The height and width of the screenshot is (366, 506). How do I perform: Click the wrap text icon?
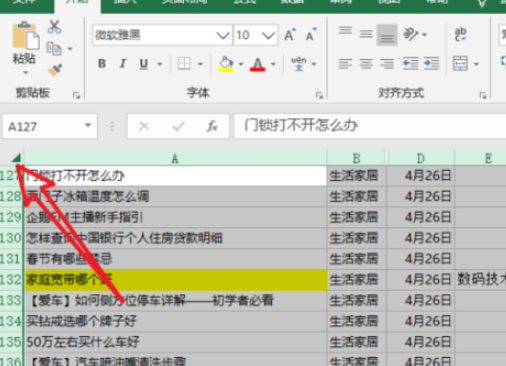point(460,34)
